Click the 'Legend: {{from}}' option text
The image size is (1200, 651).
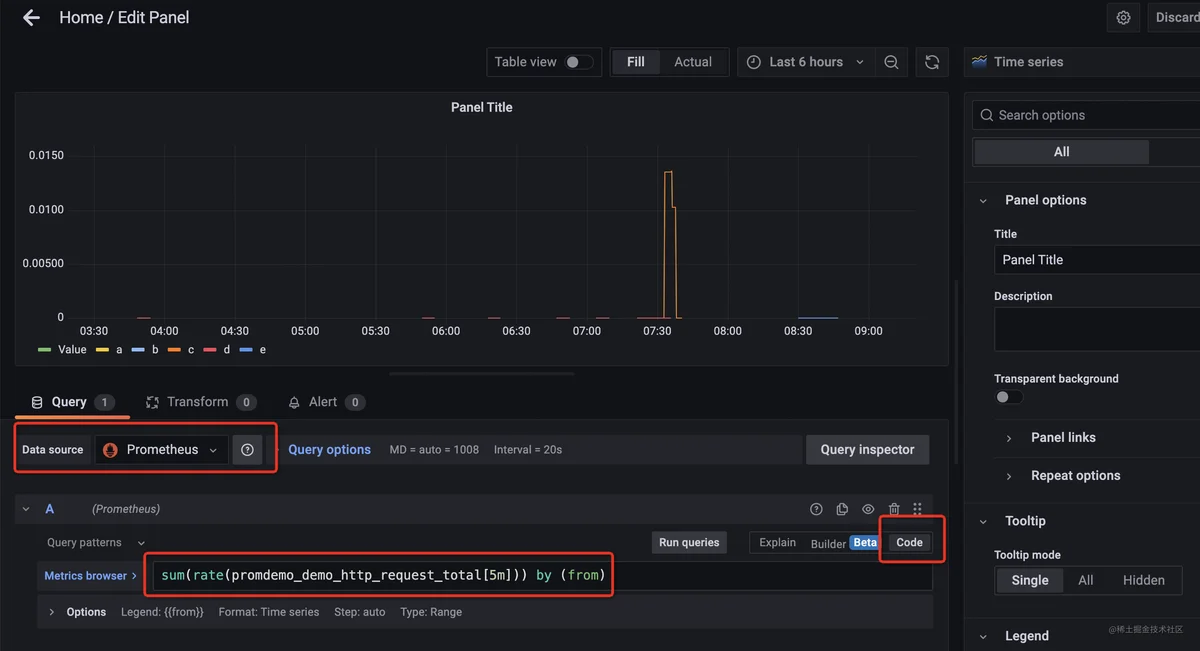click(162, 612)
